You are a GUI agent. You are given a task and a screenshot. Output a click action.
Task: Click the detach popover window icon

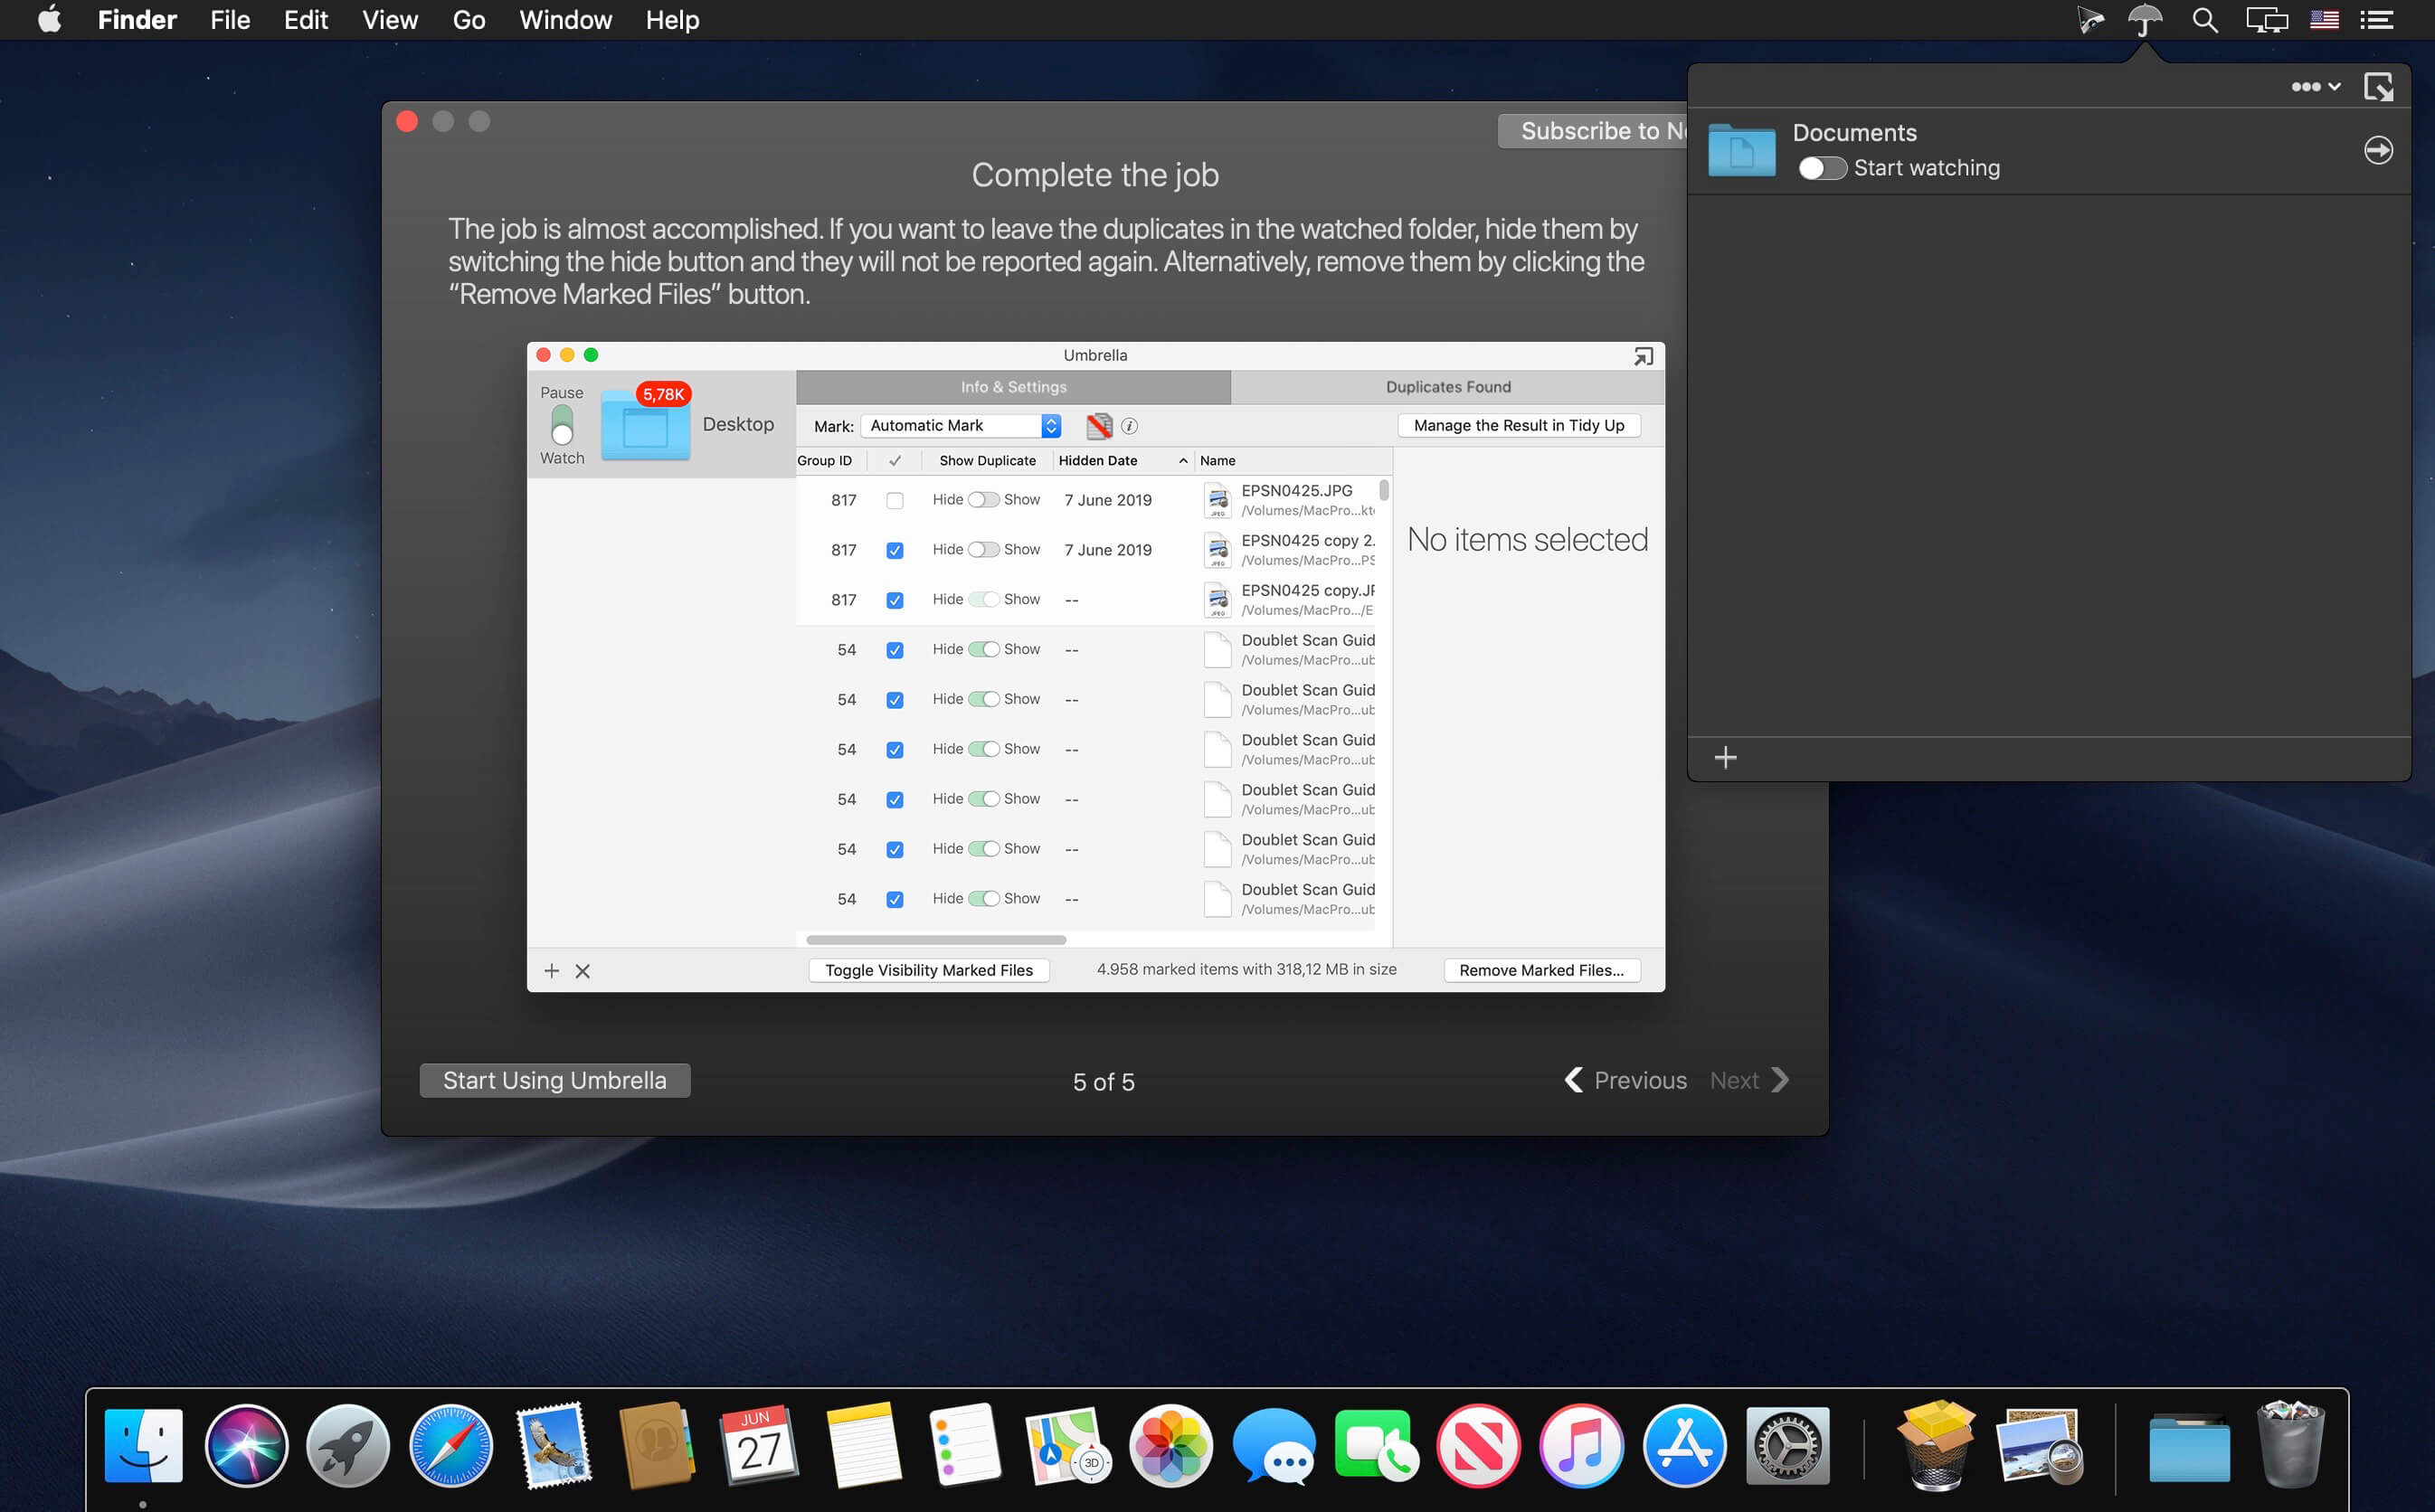click(x=2378, y=87)
